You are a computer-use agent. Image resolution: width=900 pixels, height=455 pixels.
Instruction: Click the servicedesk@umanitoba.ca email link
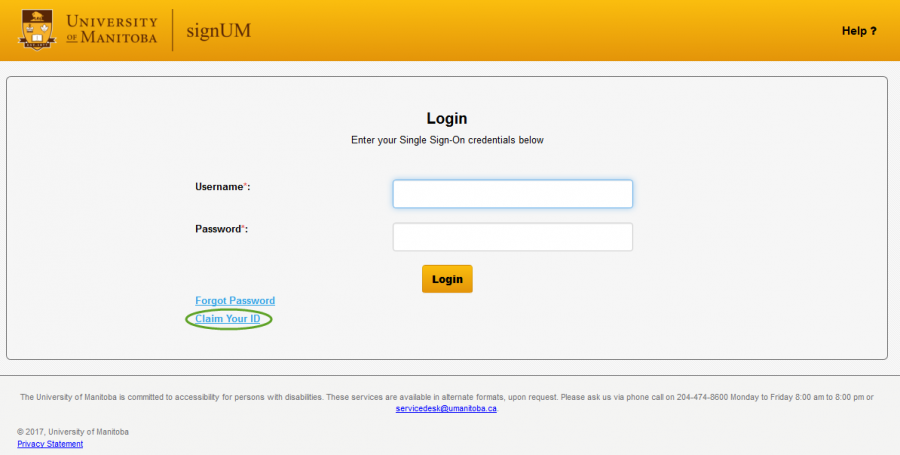tap(446, 408)
